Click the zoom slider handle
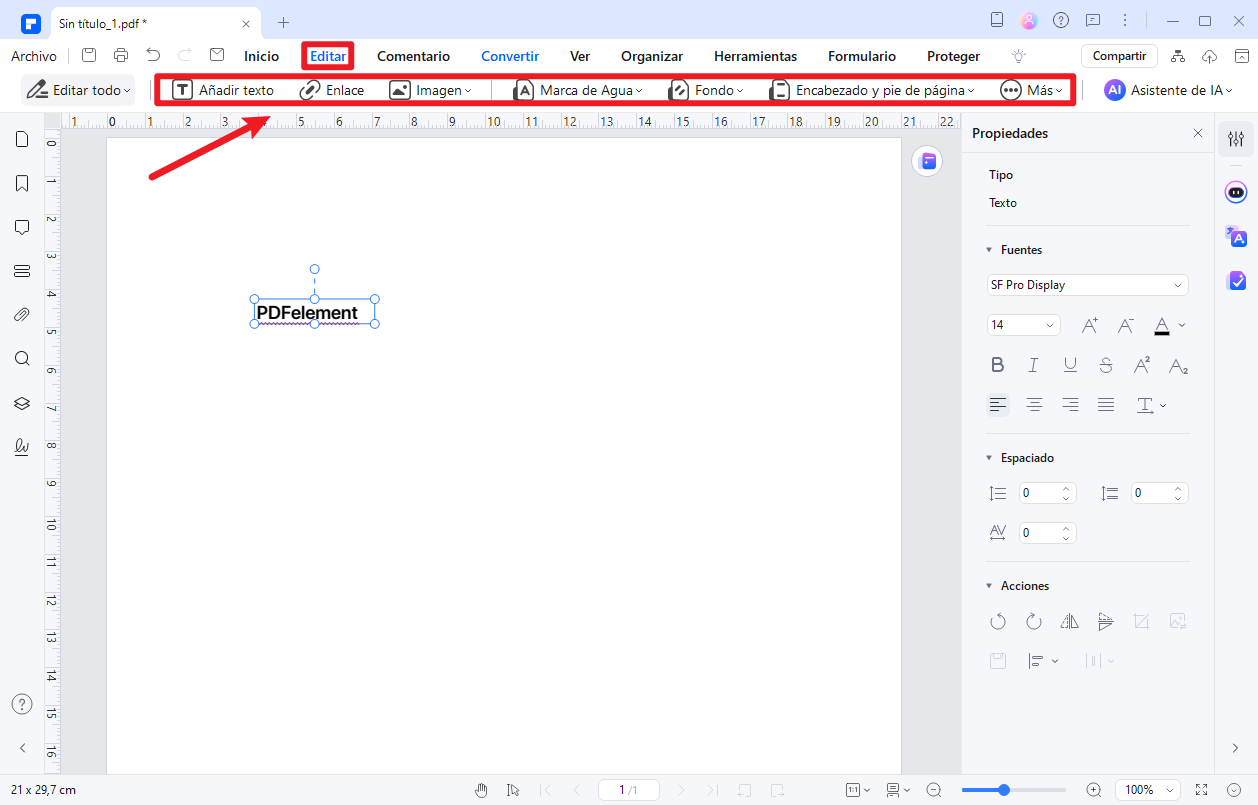 1004,790
